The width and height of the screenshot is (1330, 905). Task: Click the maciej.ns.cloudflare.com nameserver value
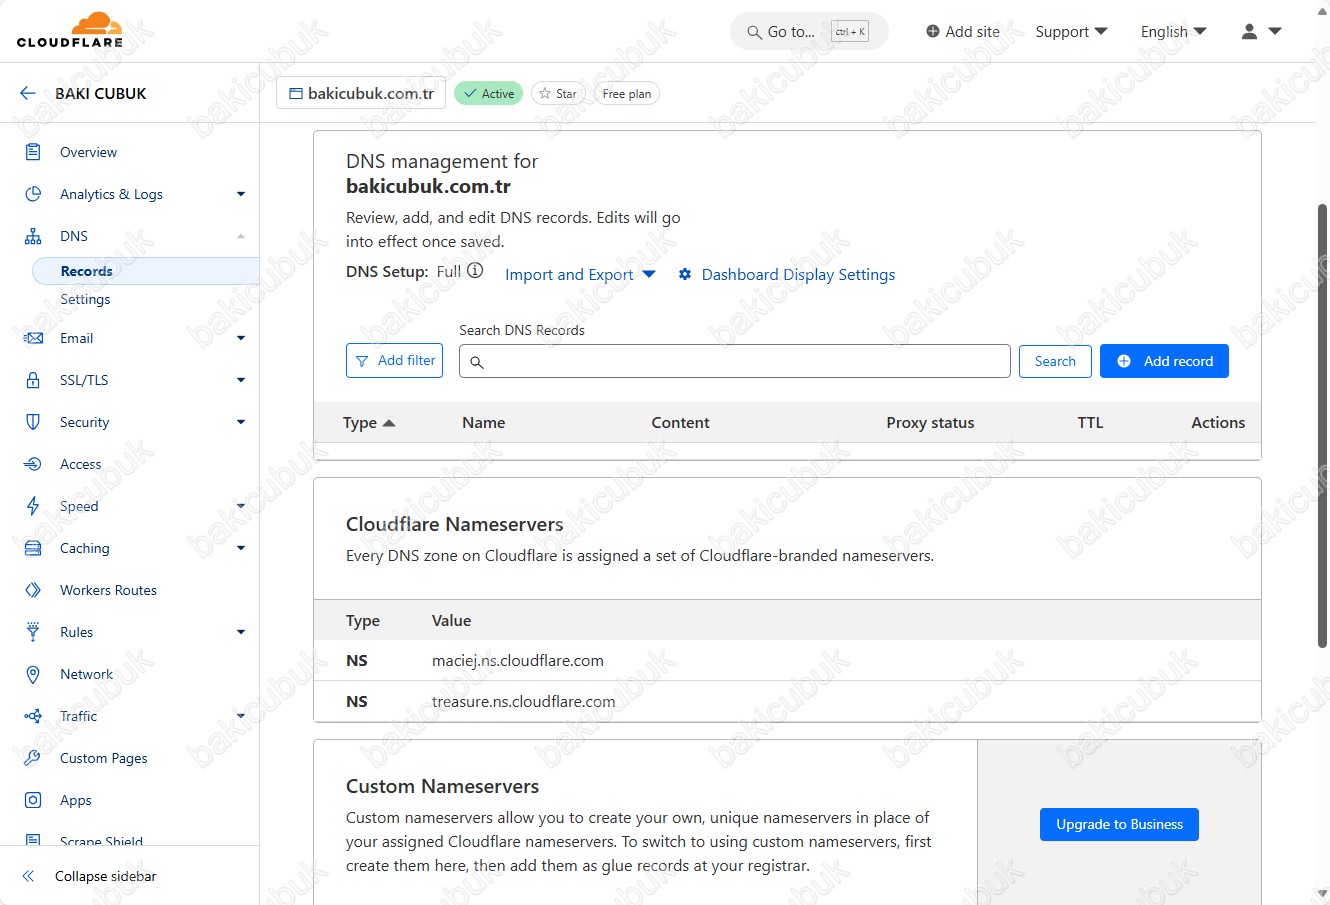517,660
